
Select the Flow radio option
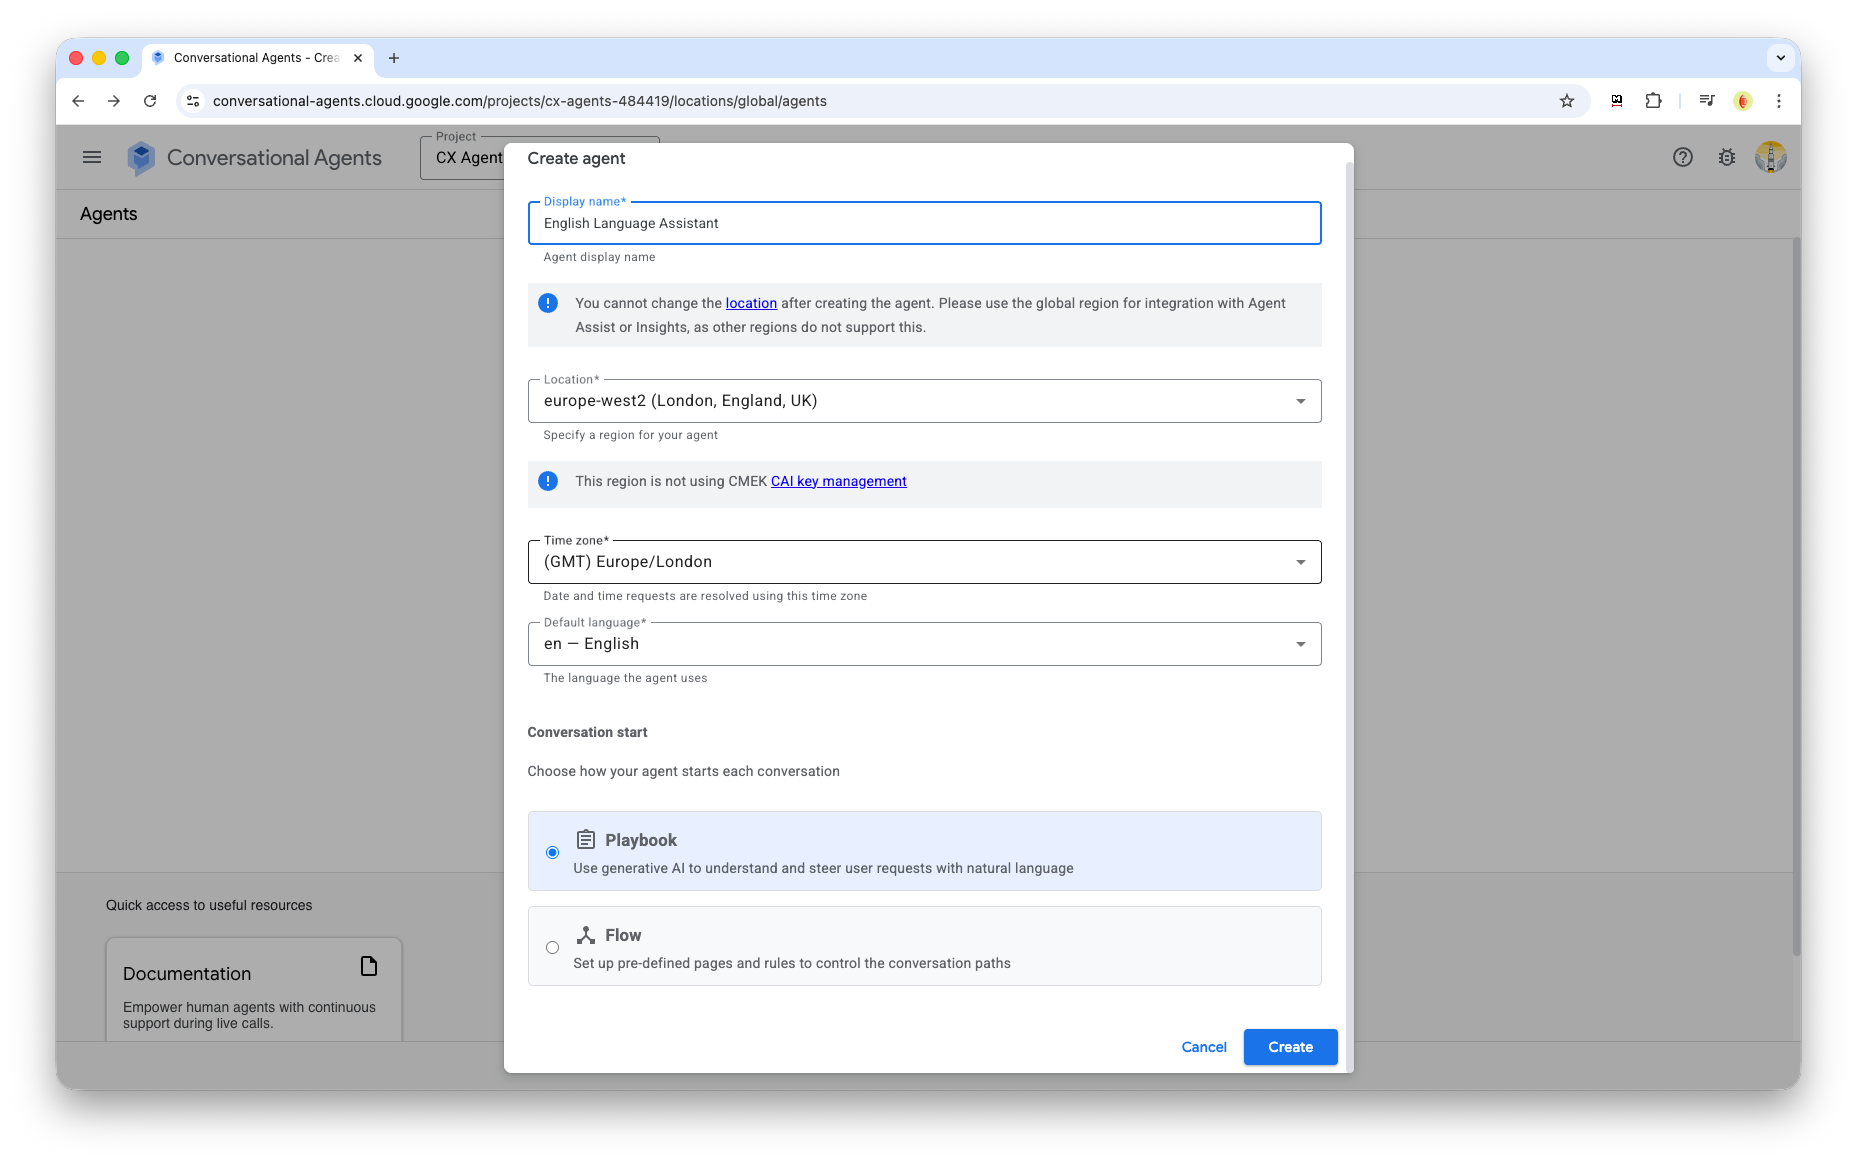[x=552, y=947]
